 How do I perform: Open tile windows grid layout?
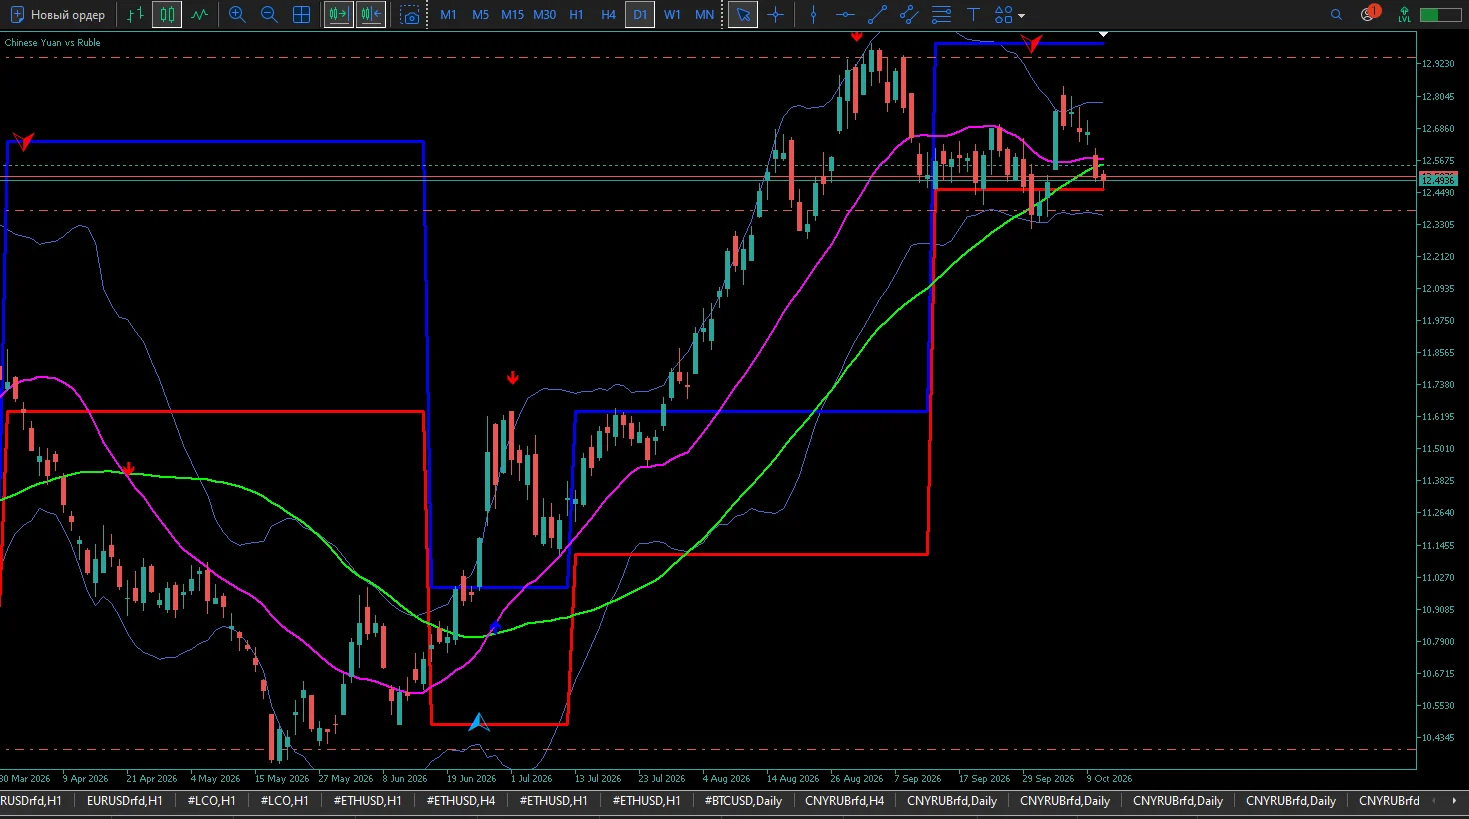[x=301, y=15]
